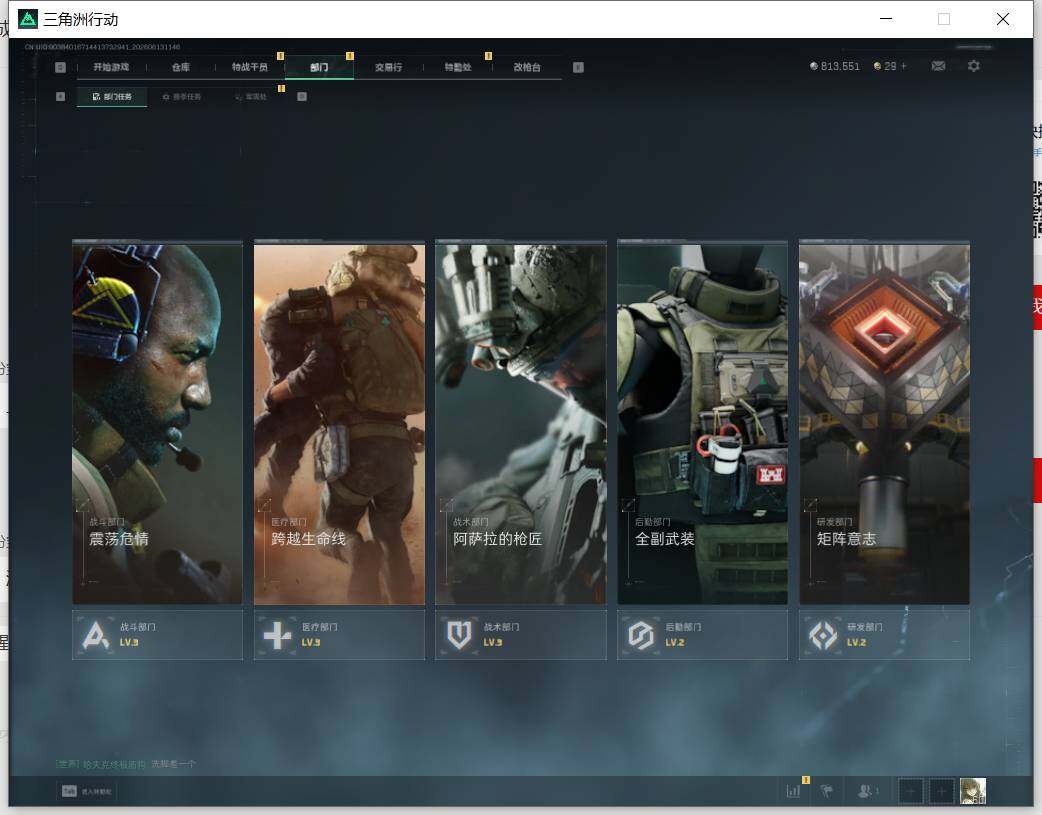Viewport: 1042px width, 815px height.
Task: Click the 战斗部门 LV.3 department button
Action: [x=157, y=635]
